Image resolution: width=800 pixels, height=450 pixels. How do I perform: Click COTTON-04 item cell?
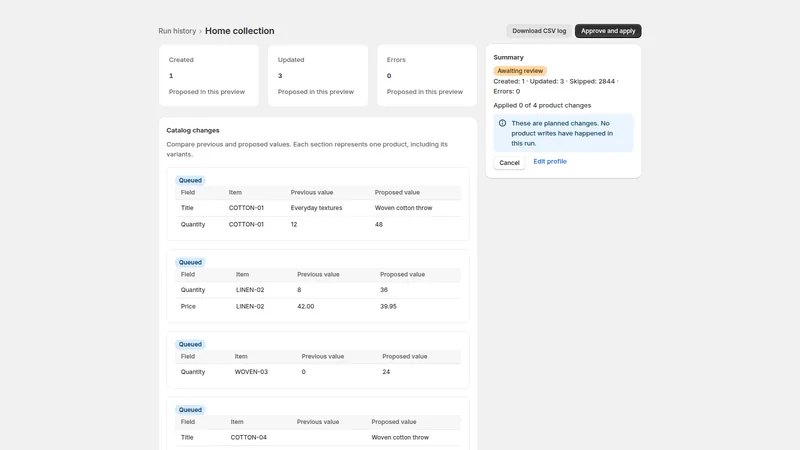[248, 437]
